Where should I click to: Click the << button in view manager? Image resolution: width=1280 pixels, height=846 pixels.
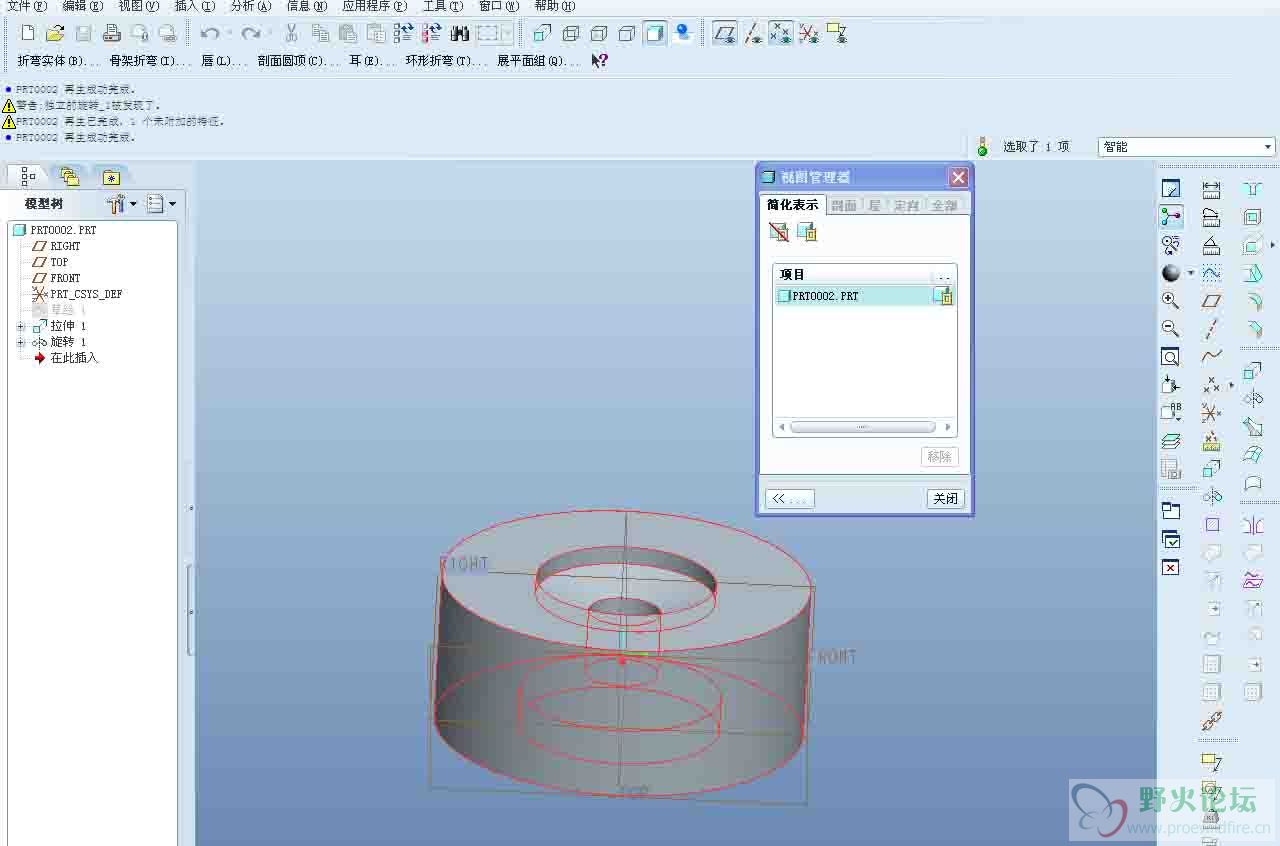tap(790, 498)
